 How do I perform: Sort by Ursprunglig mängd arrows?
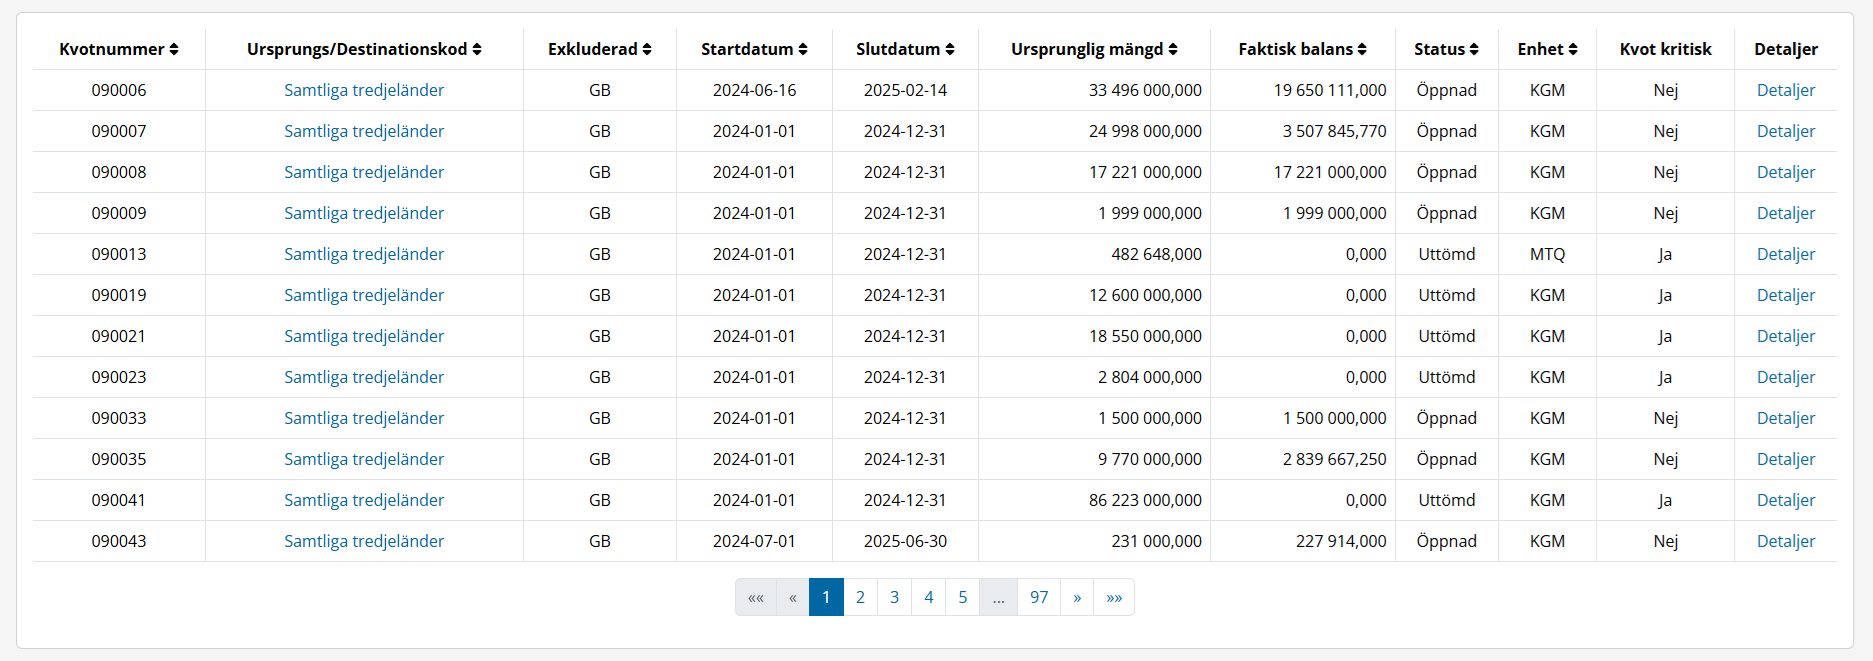[x=1173, y=49]
